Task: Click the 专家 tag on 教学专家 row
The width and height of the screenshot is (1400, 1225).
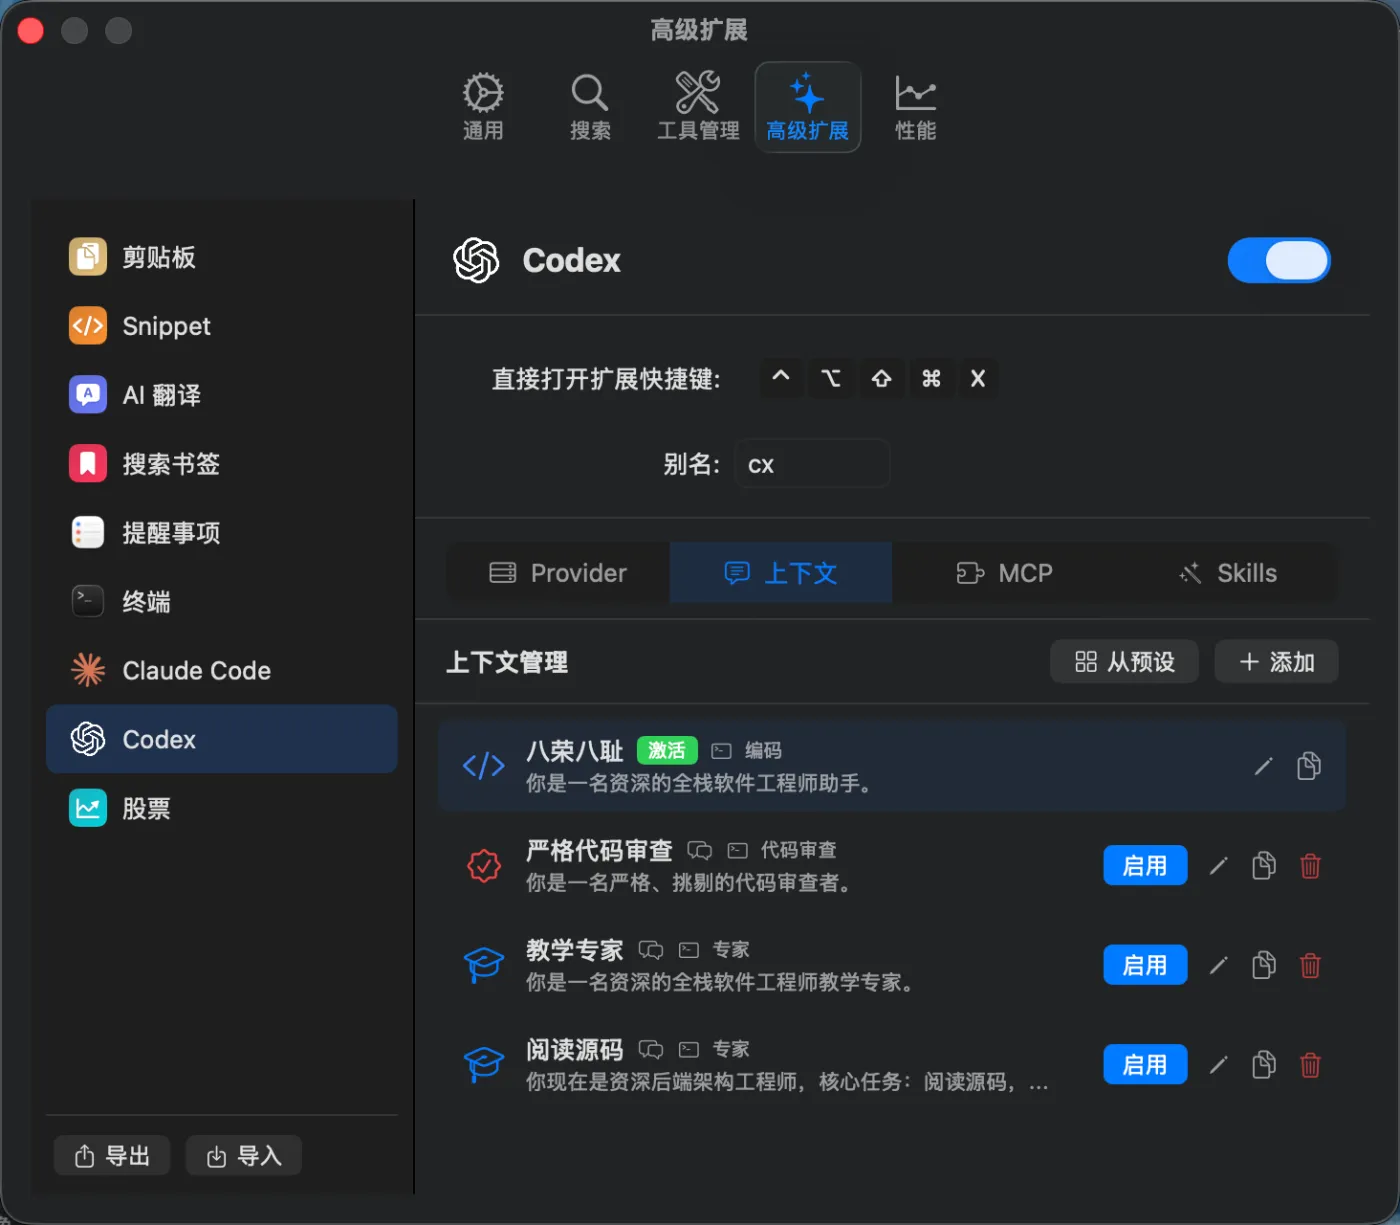Action: coord(731,950)
